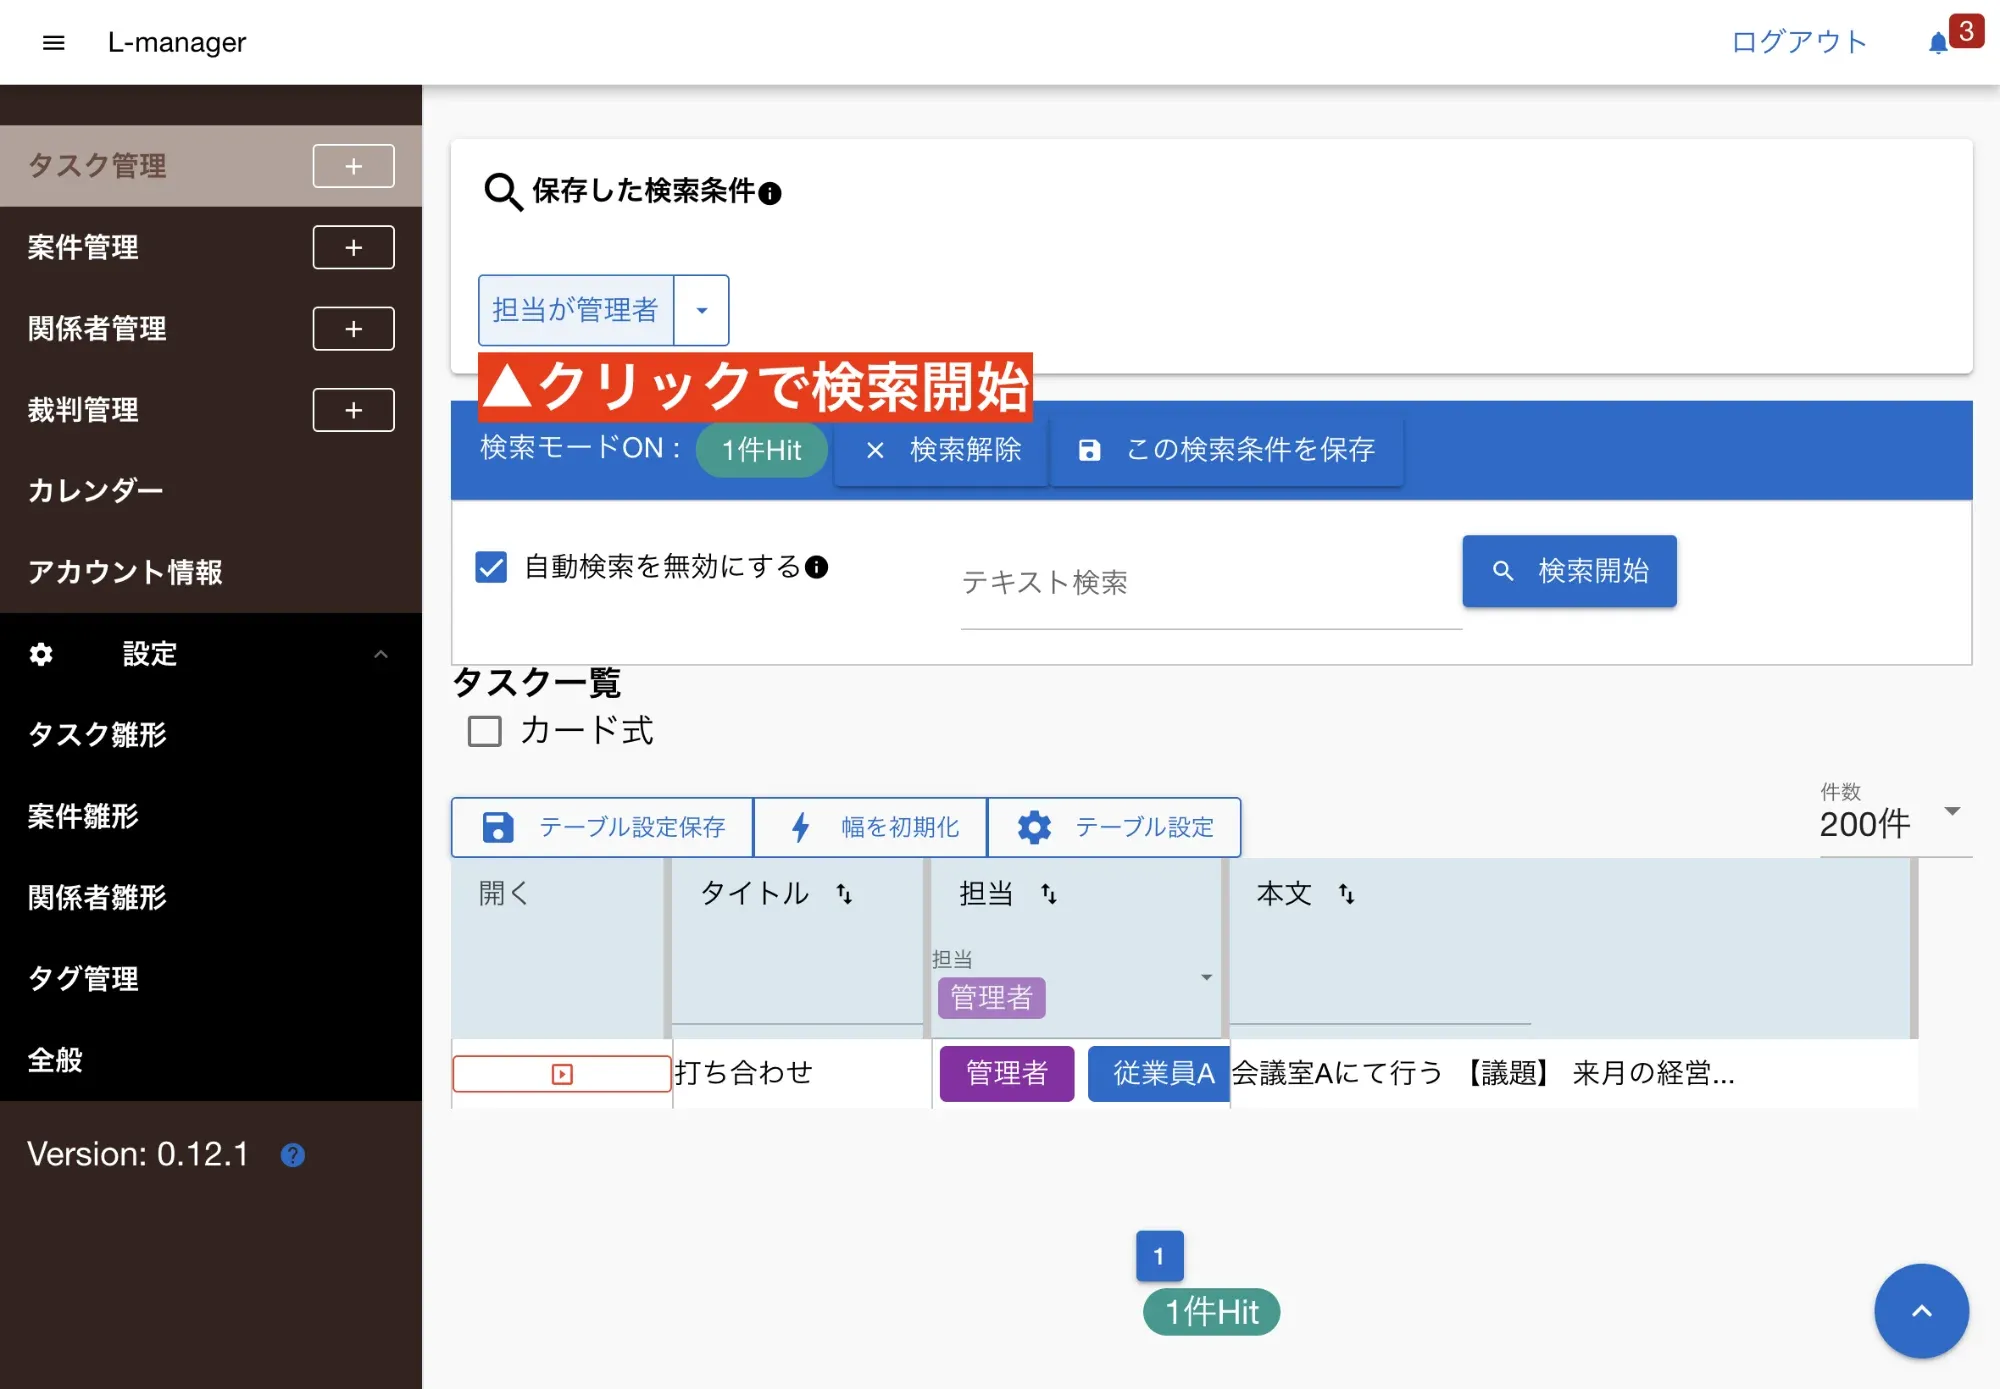Collapse the 設定 sidebar section

[380, 654]
